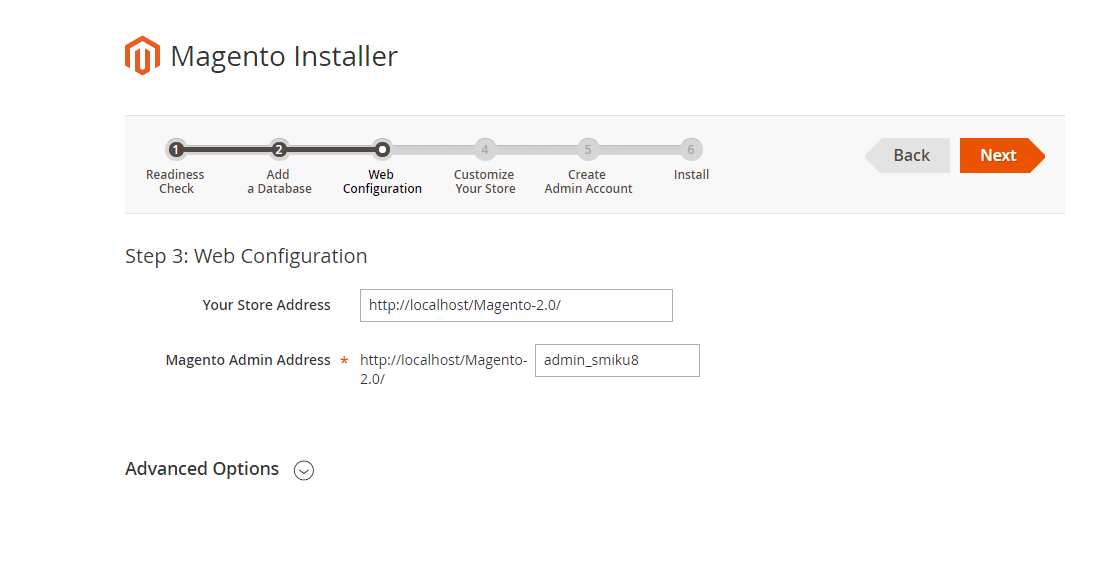The height and width of the screenshot is (582, 1102).
Task: Click the Advanced Options heading text
Action: tap(202, 469)
